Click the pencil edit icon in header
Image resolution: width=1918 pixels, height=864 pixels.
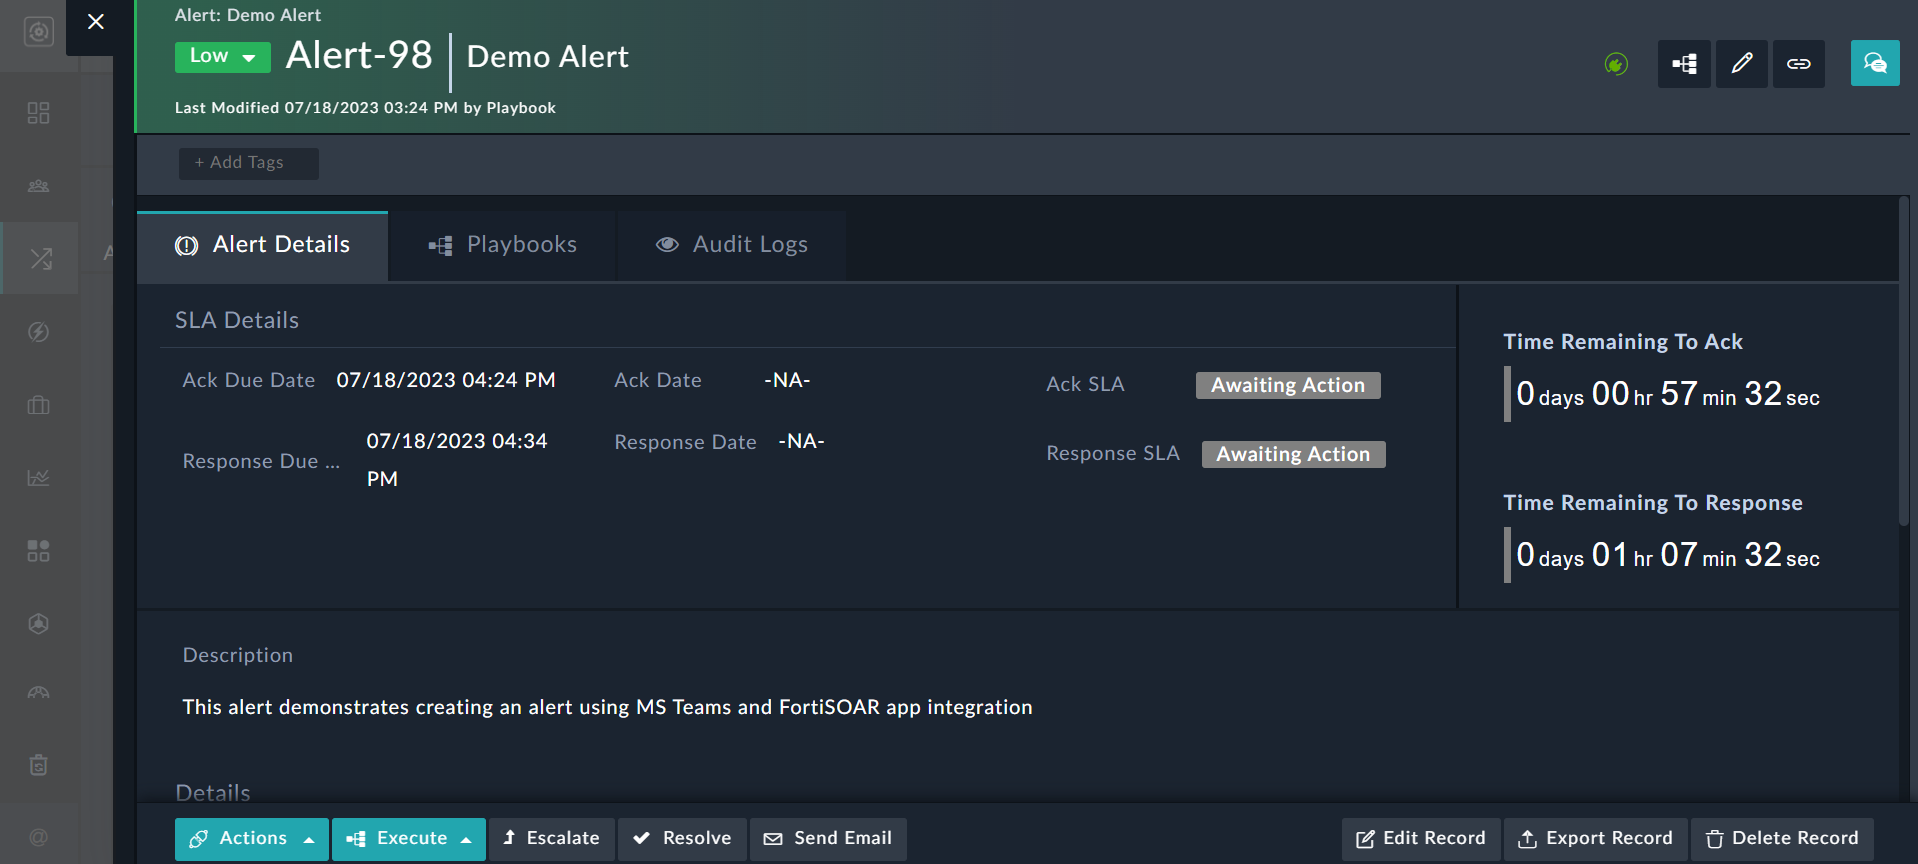(x=1741, y=64)
